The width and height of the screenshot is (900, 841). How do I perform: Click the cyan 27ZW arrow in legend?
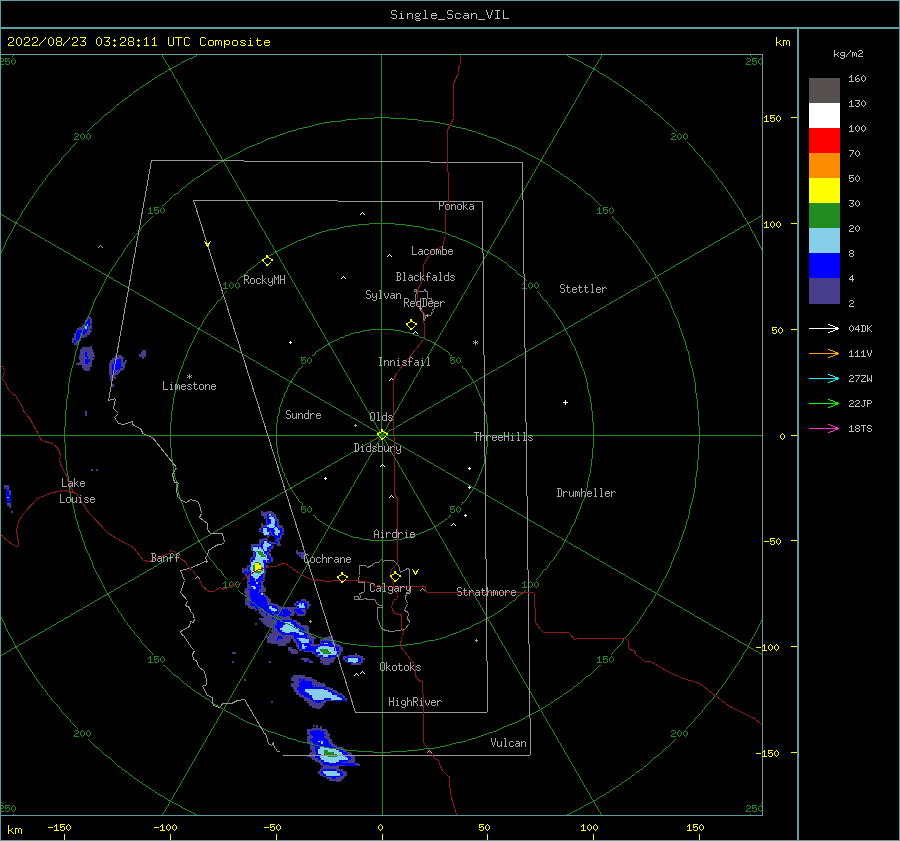(824, 378)
